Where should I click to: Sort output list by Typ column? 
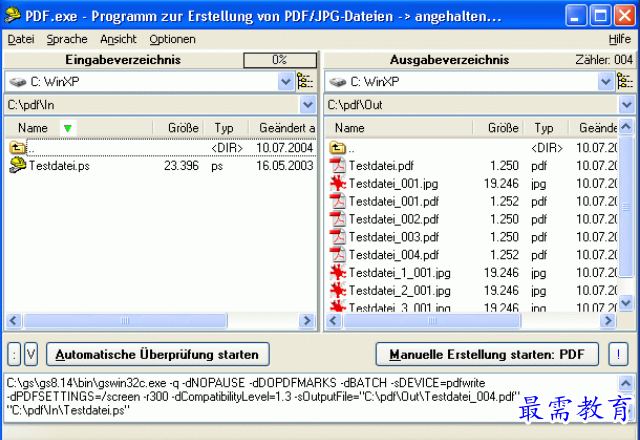coord(547,128)
